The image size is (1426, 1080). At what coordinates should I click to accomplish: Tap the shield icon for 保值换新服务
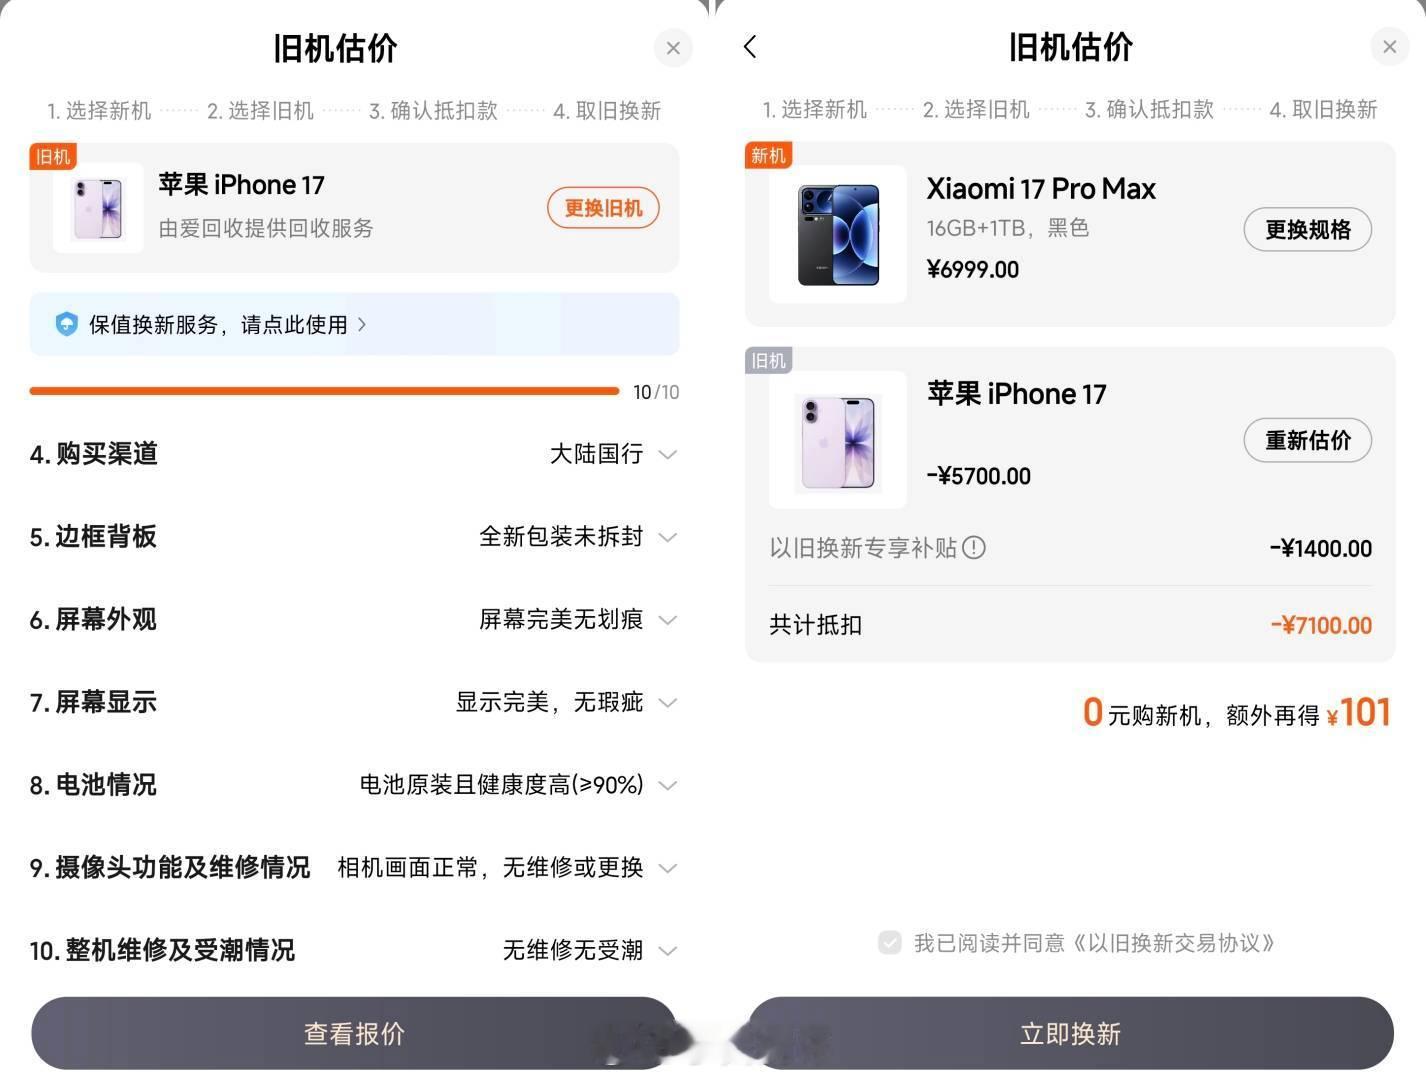(66, 324)
